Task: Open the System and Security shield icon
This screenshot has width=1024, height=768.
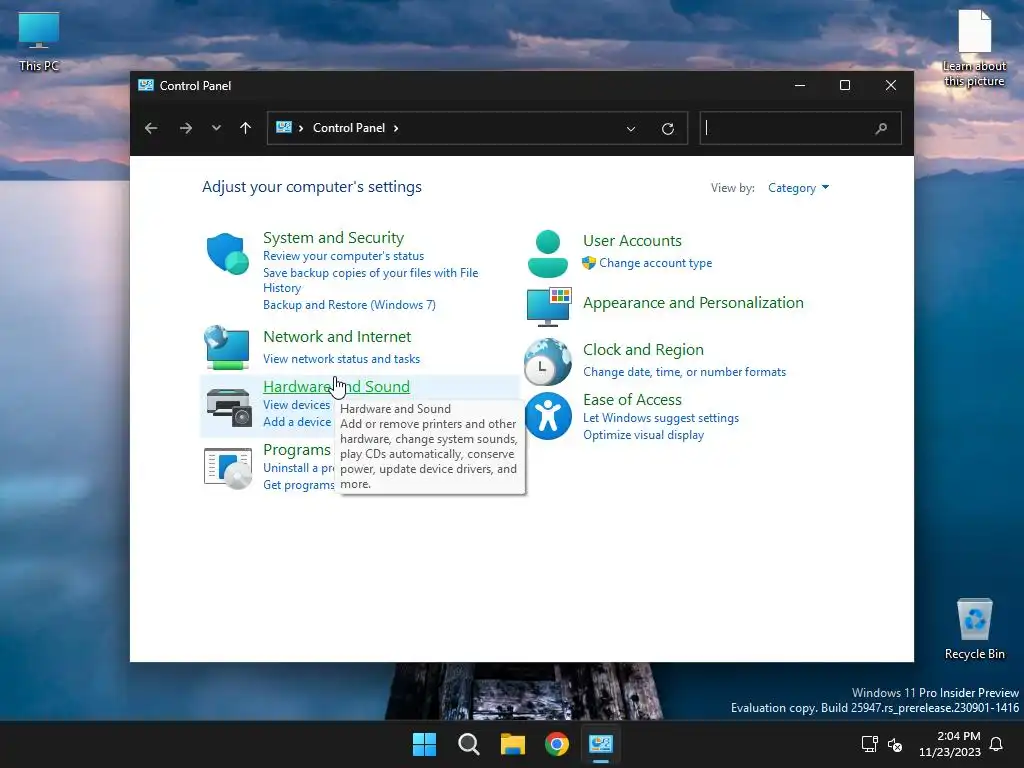Action: coord(227,253)
